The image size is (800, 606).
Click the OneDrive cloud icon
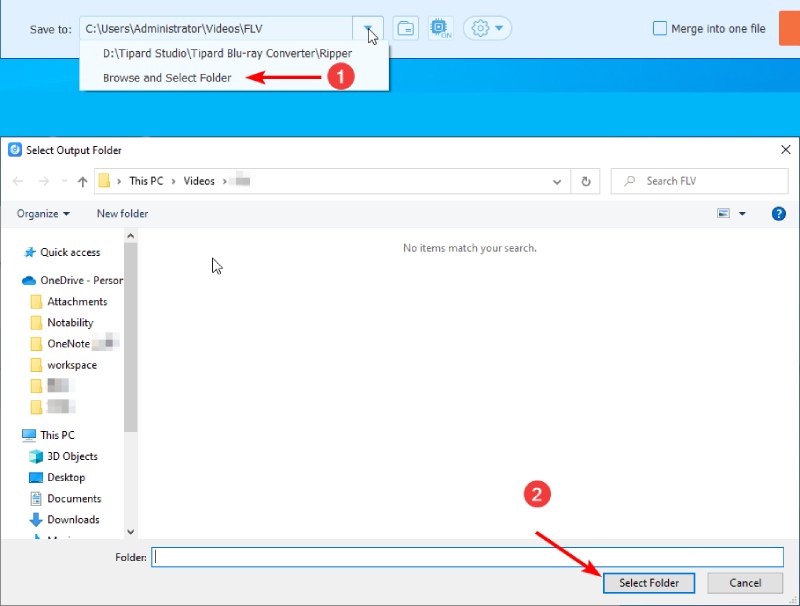click(29, 281)
